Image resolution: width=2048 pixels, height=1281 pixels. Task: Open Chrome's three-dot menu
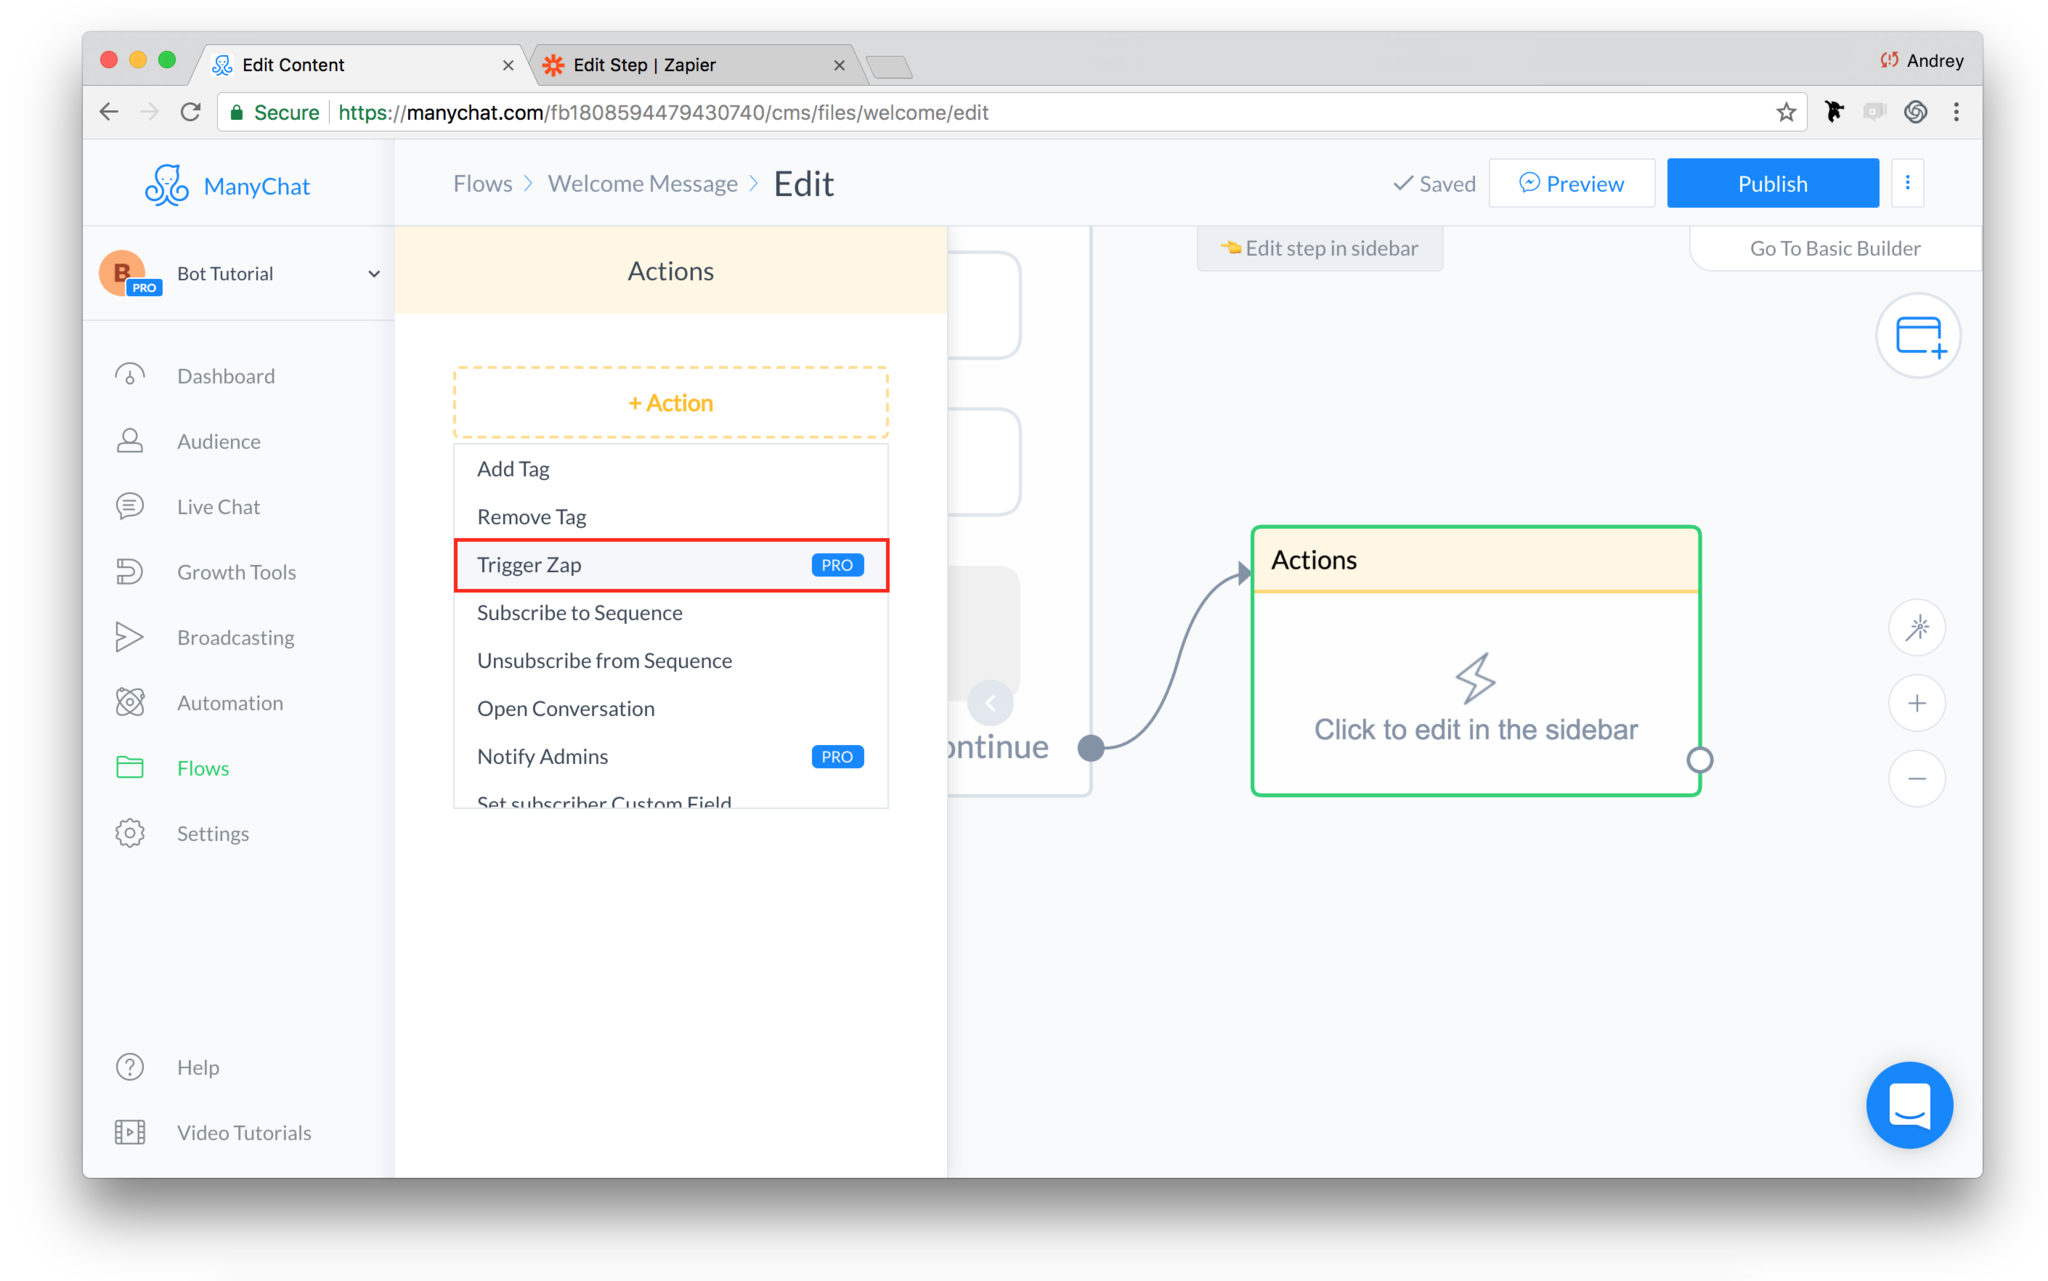(1956, 112)
